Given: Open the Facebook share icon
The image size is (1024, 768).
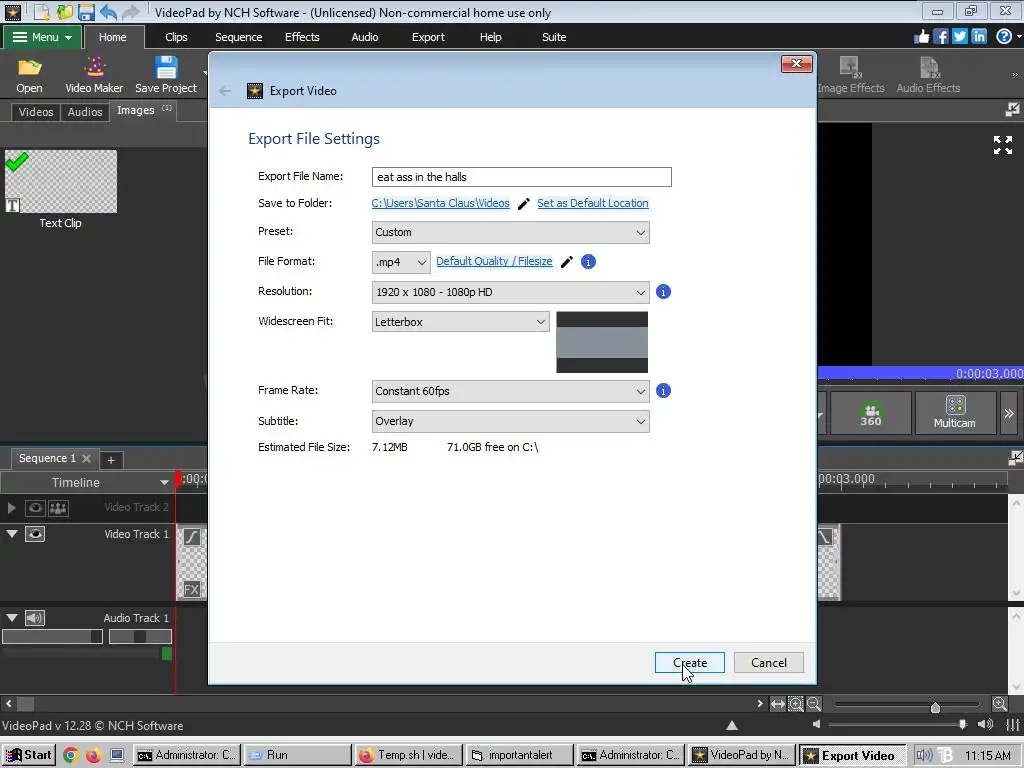Looking at the screenshot, I should (940, 37).
